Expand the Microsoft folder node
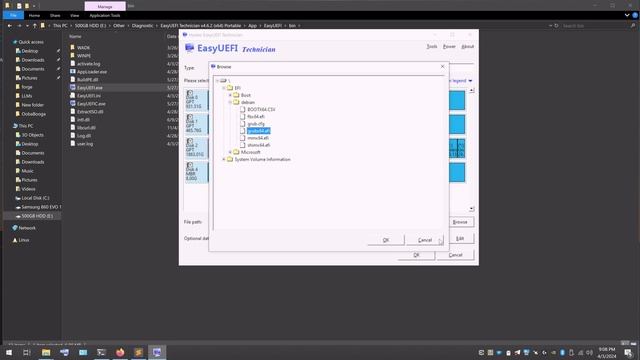Image resolution: width=640 pixels, height=360 pixels. pyautogui.click(x=230, y=152)
